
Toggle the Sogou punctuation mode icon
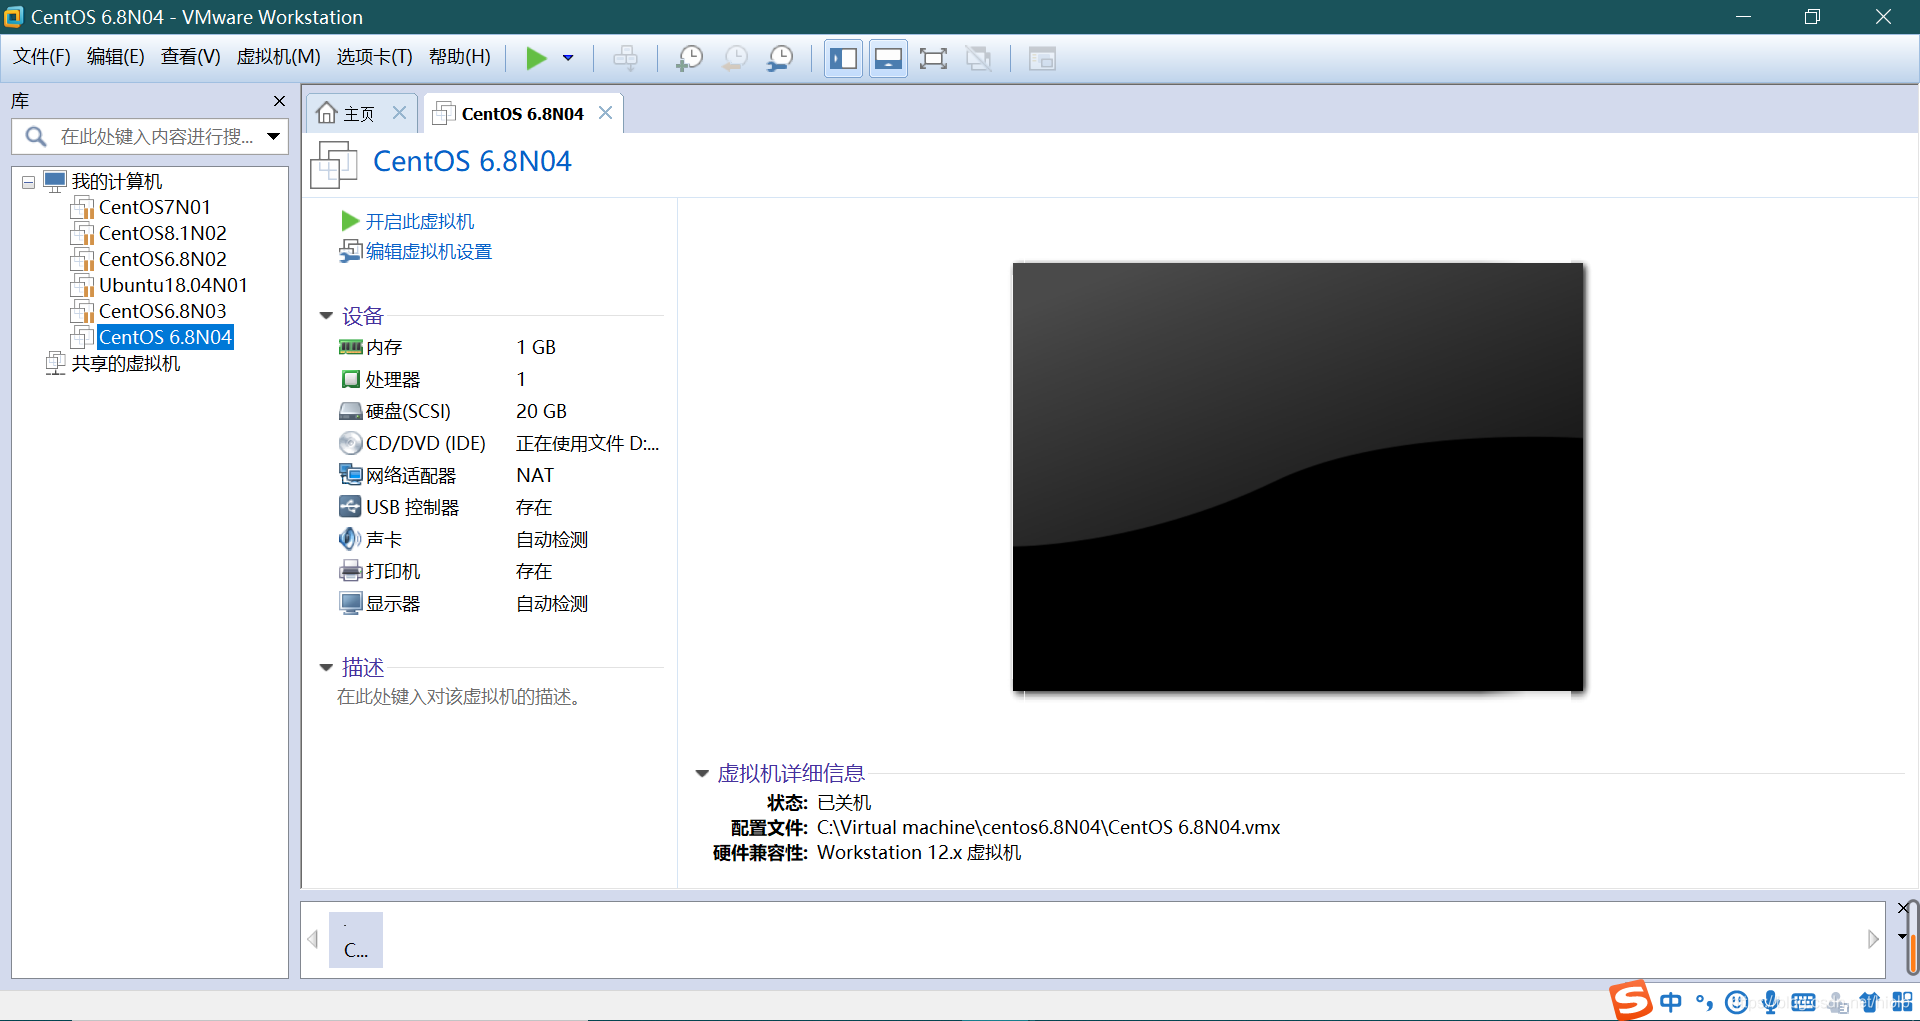(1704, 1002)
